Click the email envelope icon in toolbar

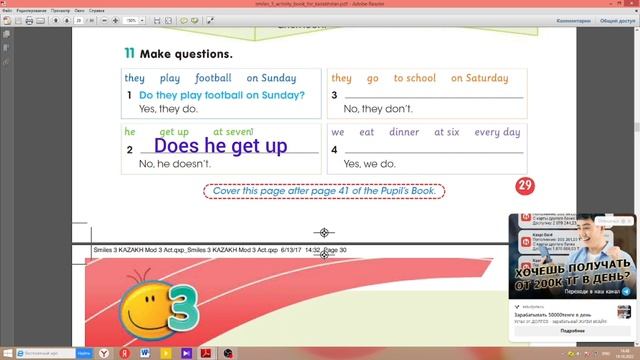click(40, 20)
